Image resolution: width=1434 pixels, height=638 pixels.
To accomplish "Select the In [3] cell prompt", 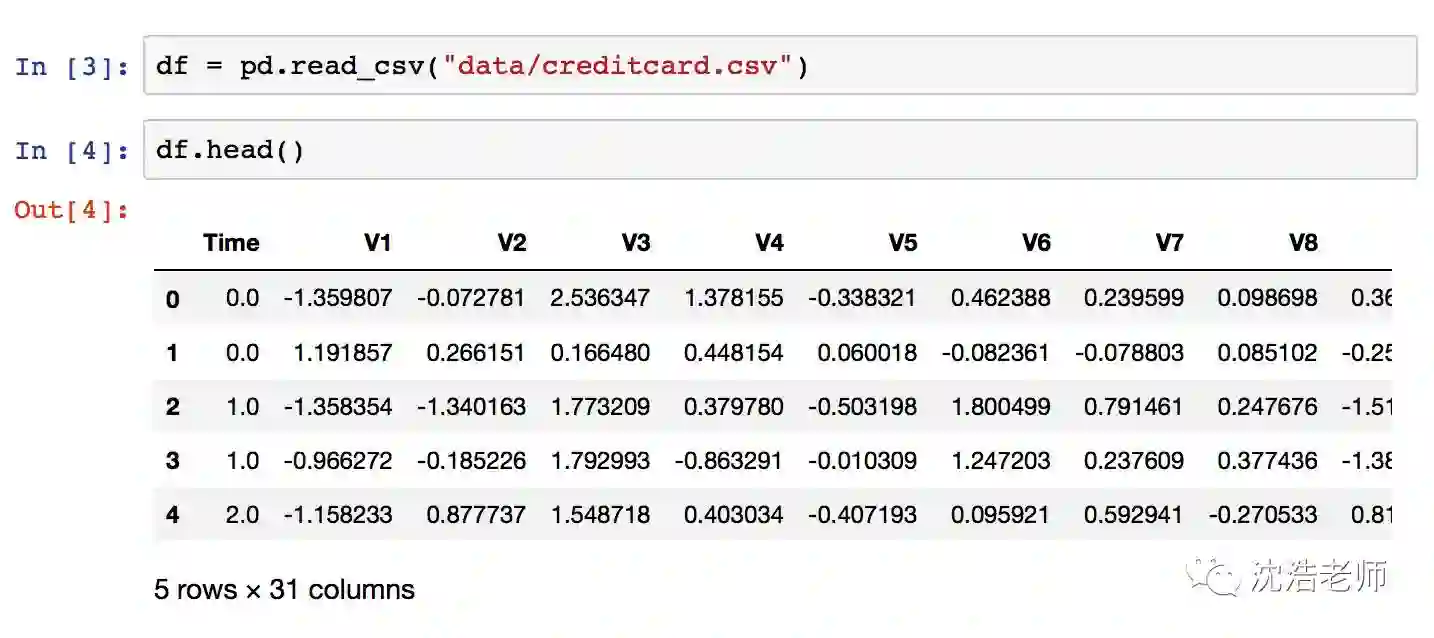I will (72, 67).
